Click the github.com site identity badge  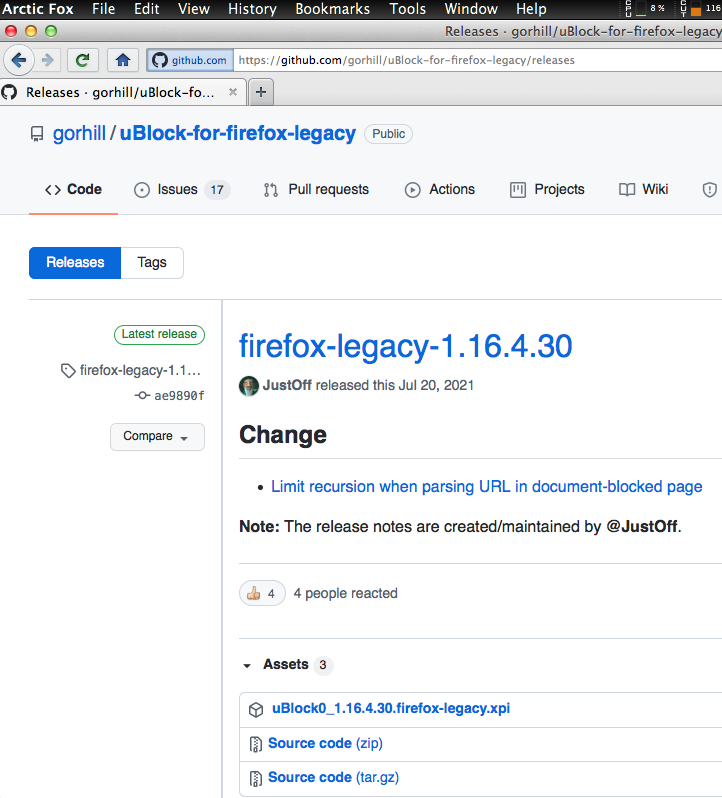pos(190,61)
